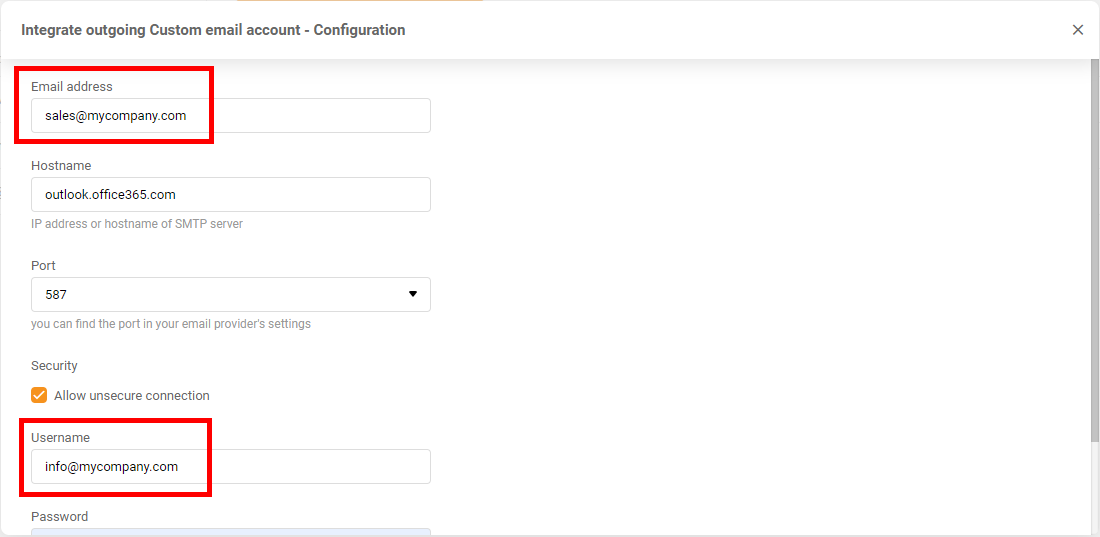Viewport: 1100px width, 537px height.
Task: Click the 'Allow unsecure connection' label text
Action: pos(132,396)
